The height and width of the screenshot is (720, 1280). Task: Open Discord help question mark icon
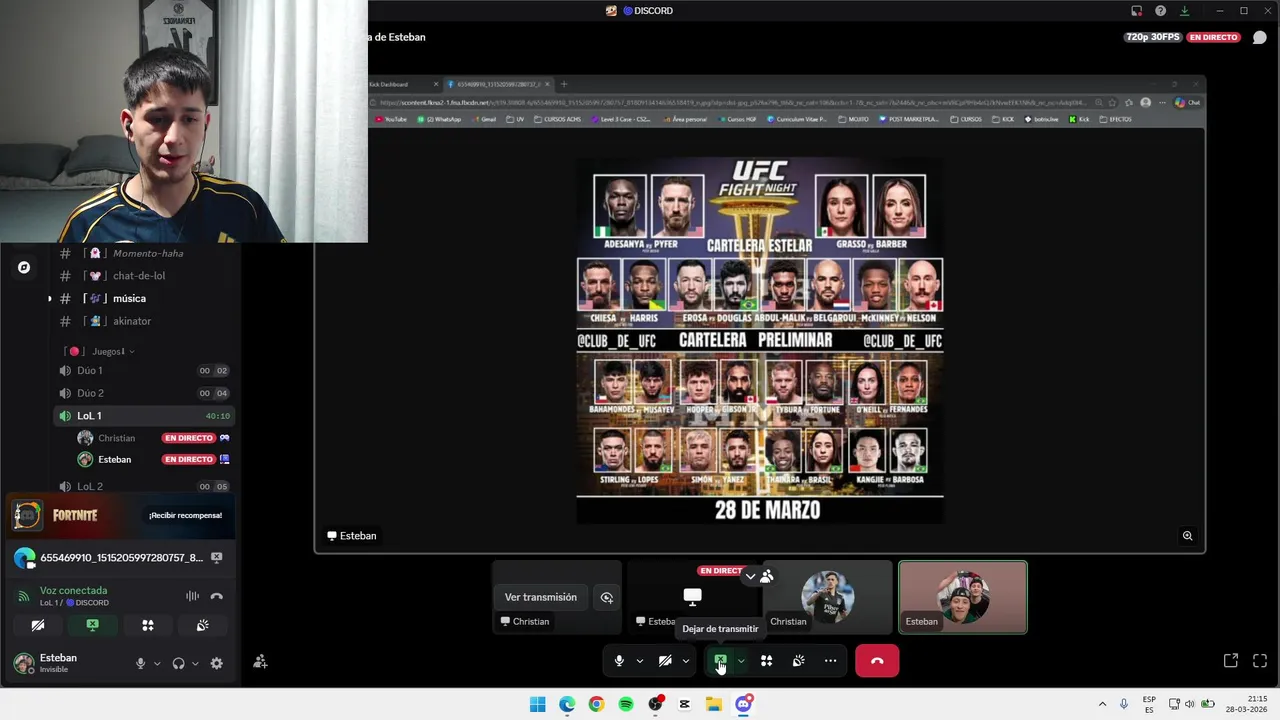click(1160, 11)
